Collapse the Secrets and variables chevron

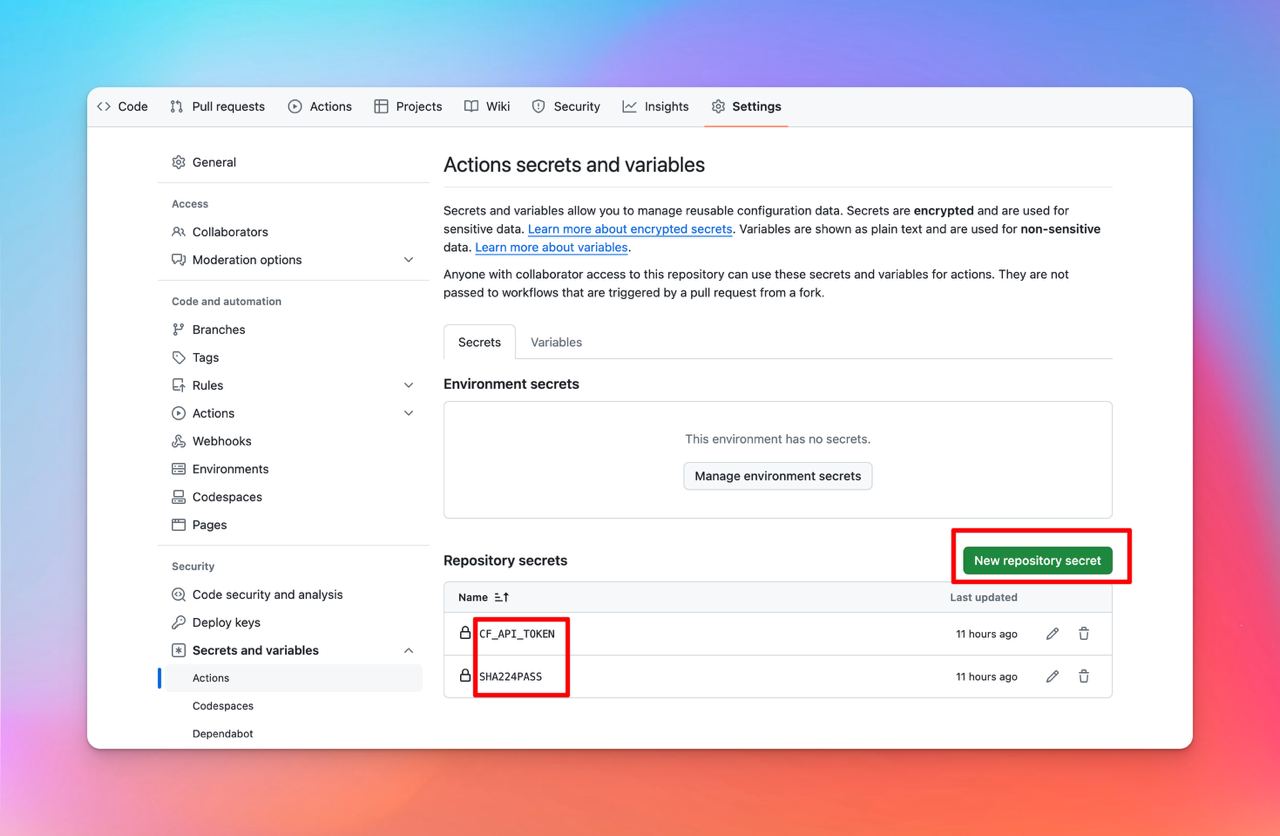click(408, 650)
